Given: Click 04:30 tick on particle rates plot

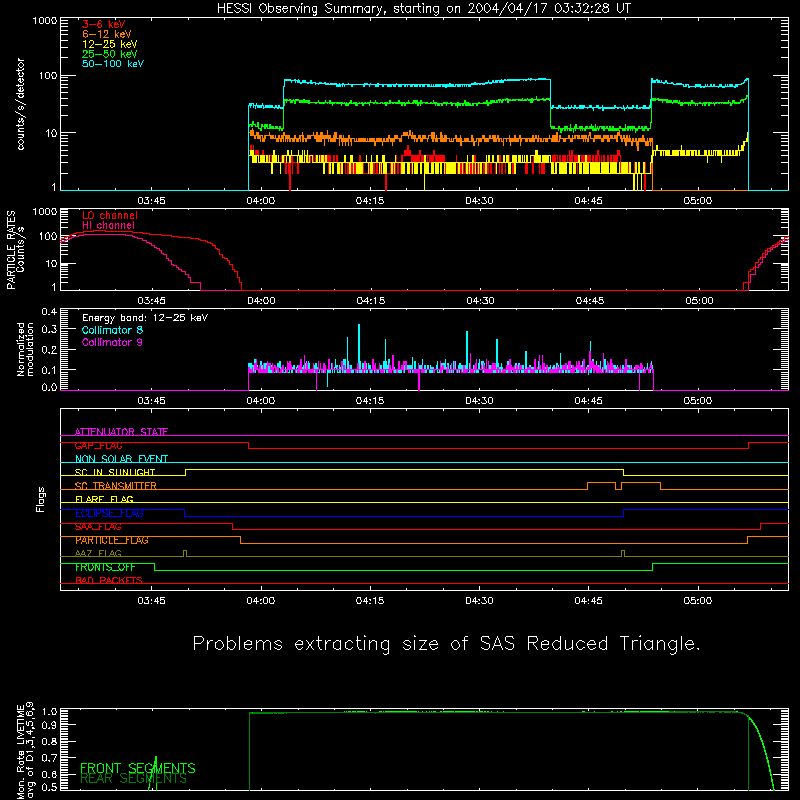Looking at the screenshot, I should point(480,301).
